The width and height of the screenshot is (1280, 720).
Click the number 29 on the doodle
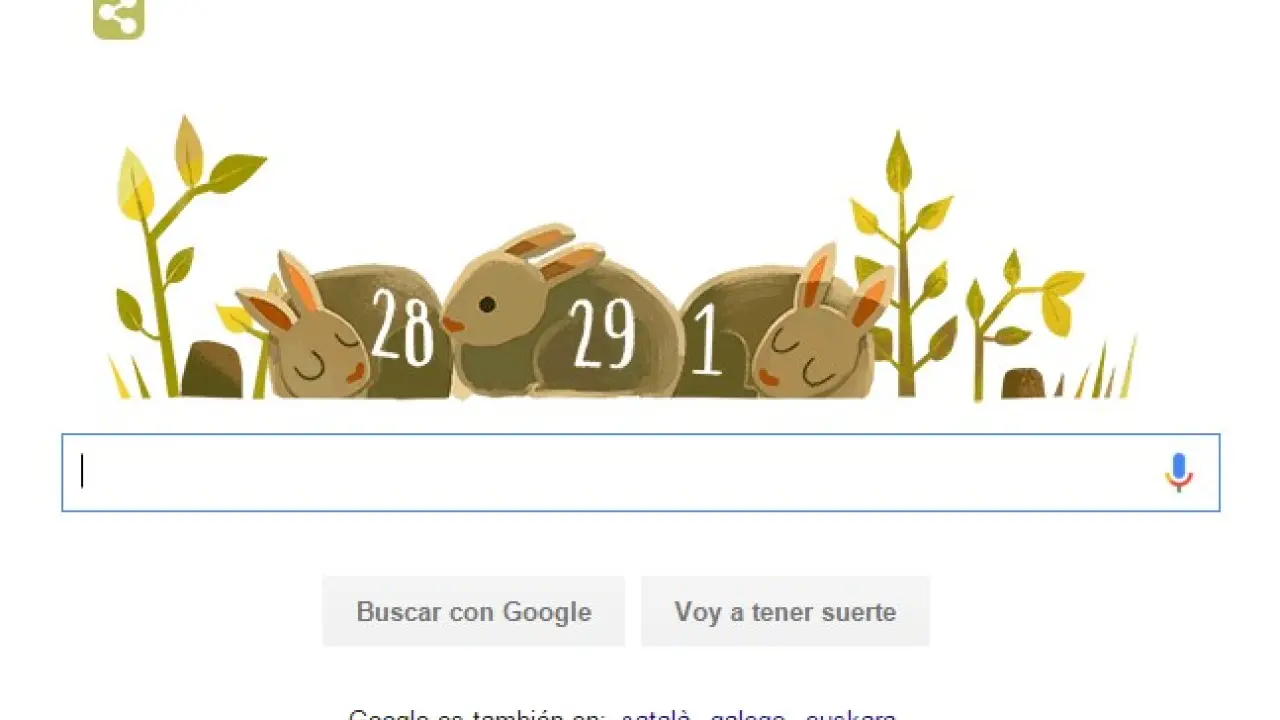coord(602,333)
